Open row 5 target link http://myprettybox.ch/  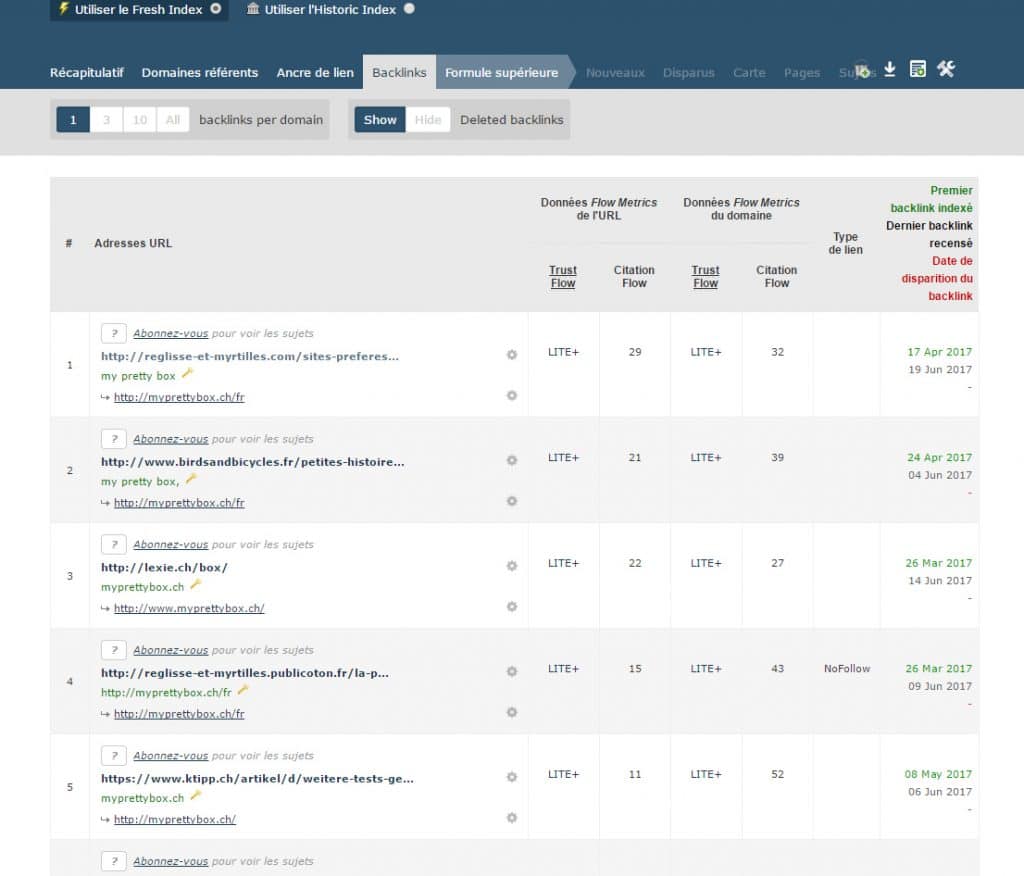[174, 819]
